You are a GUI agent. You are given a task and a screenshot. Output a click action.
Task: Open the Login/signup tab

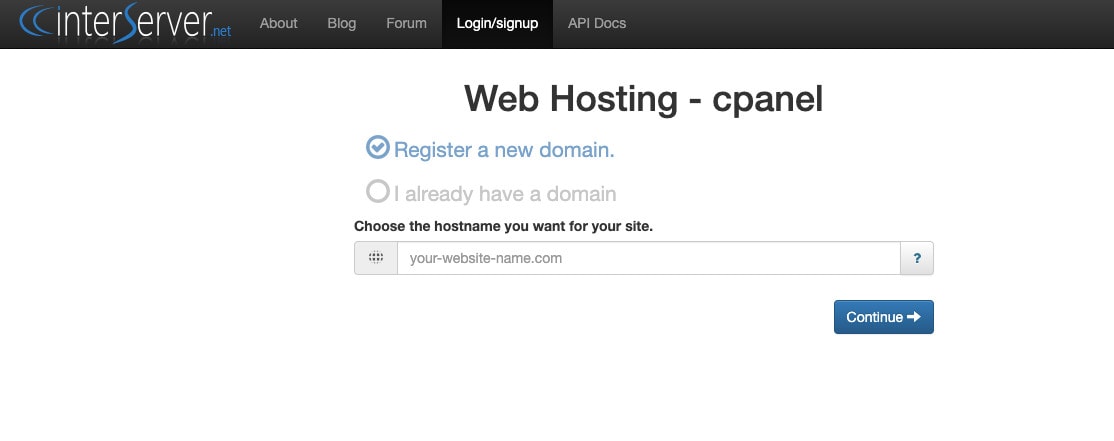497,23
